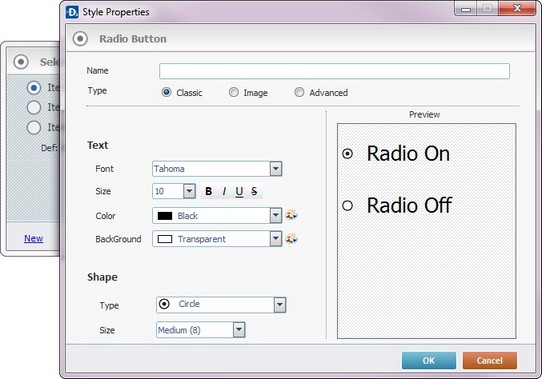542x379 pixels.
Task: Click the Radio On preview text
Action: 408,154
